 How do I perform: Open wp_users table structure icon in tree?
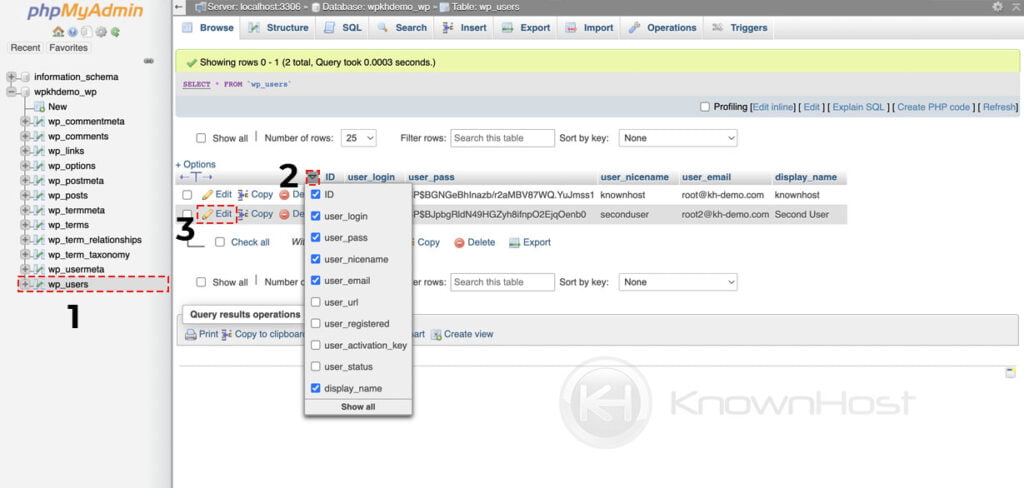[40, 284]
